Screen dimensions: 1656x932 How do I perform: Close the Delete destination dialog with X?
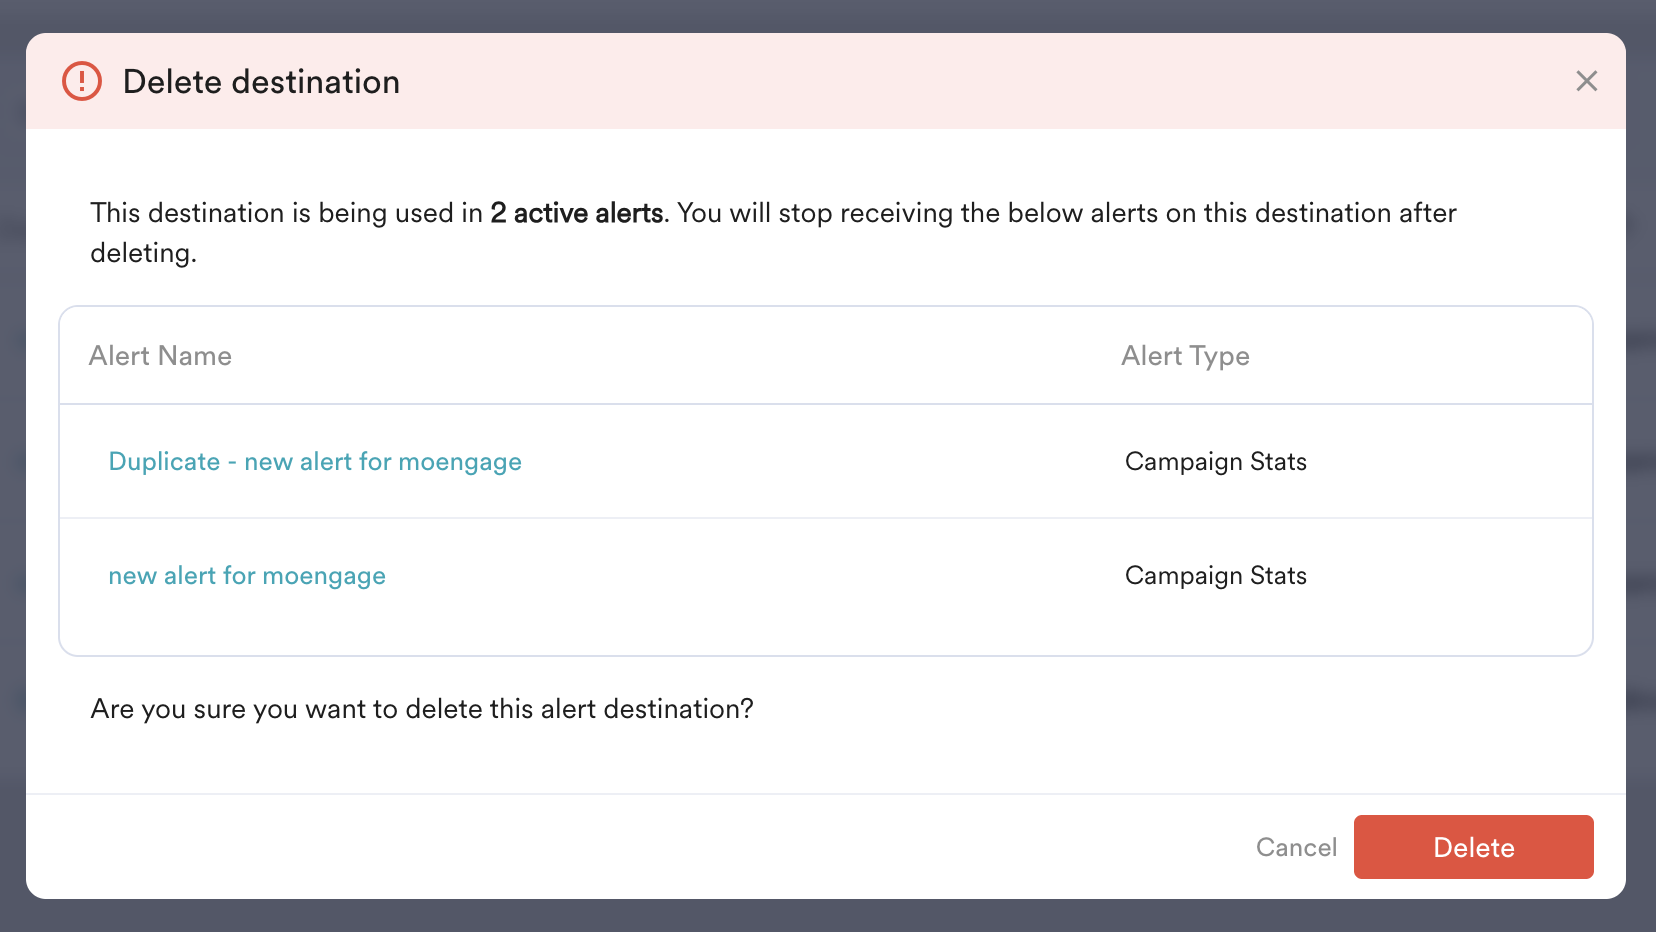pyautogui.click(x=1586, y=81)
